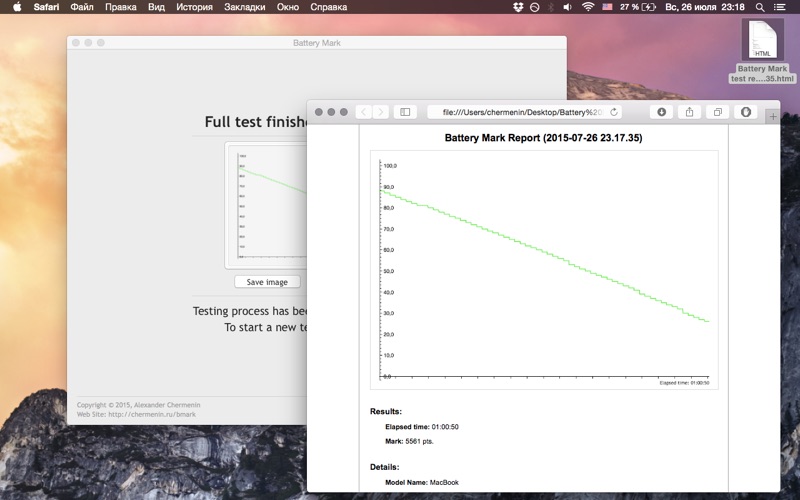Viewport: 800px width, 500px height.
Task: Show Safari downloads
Action: (661, 112)
